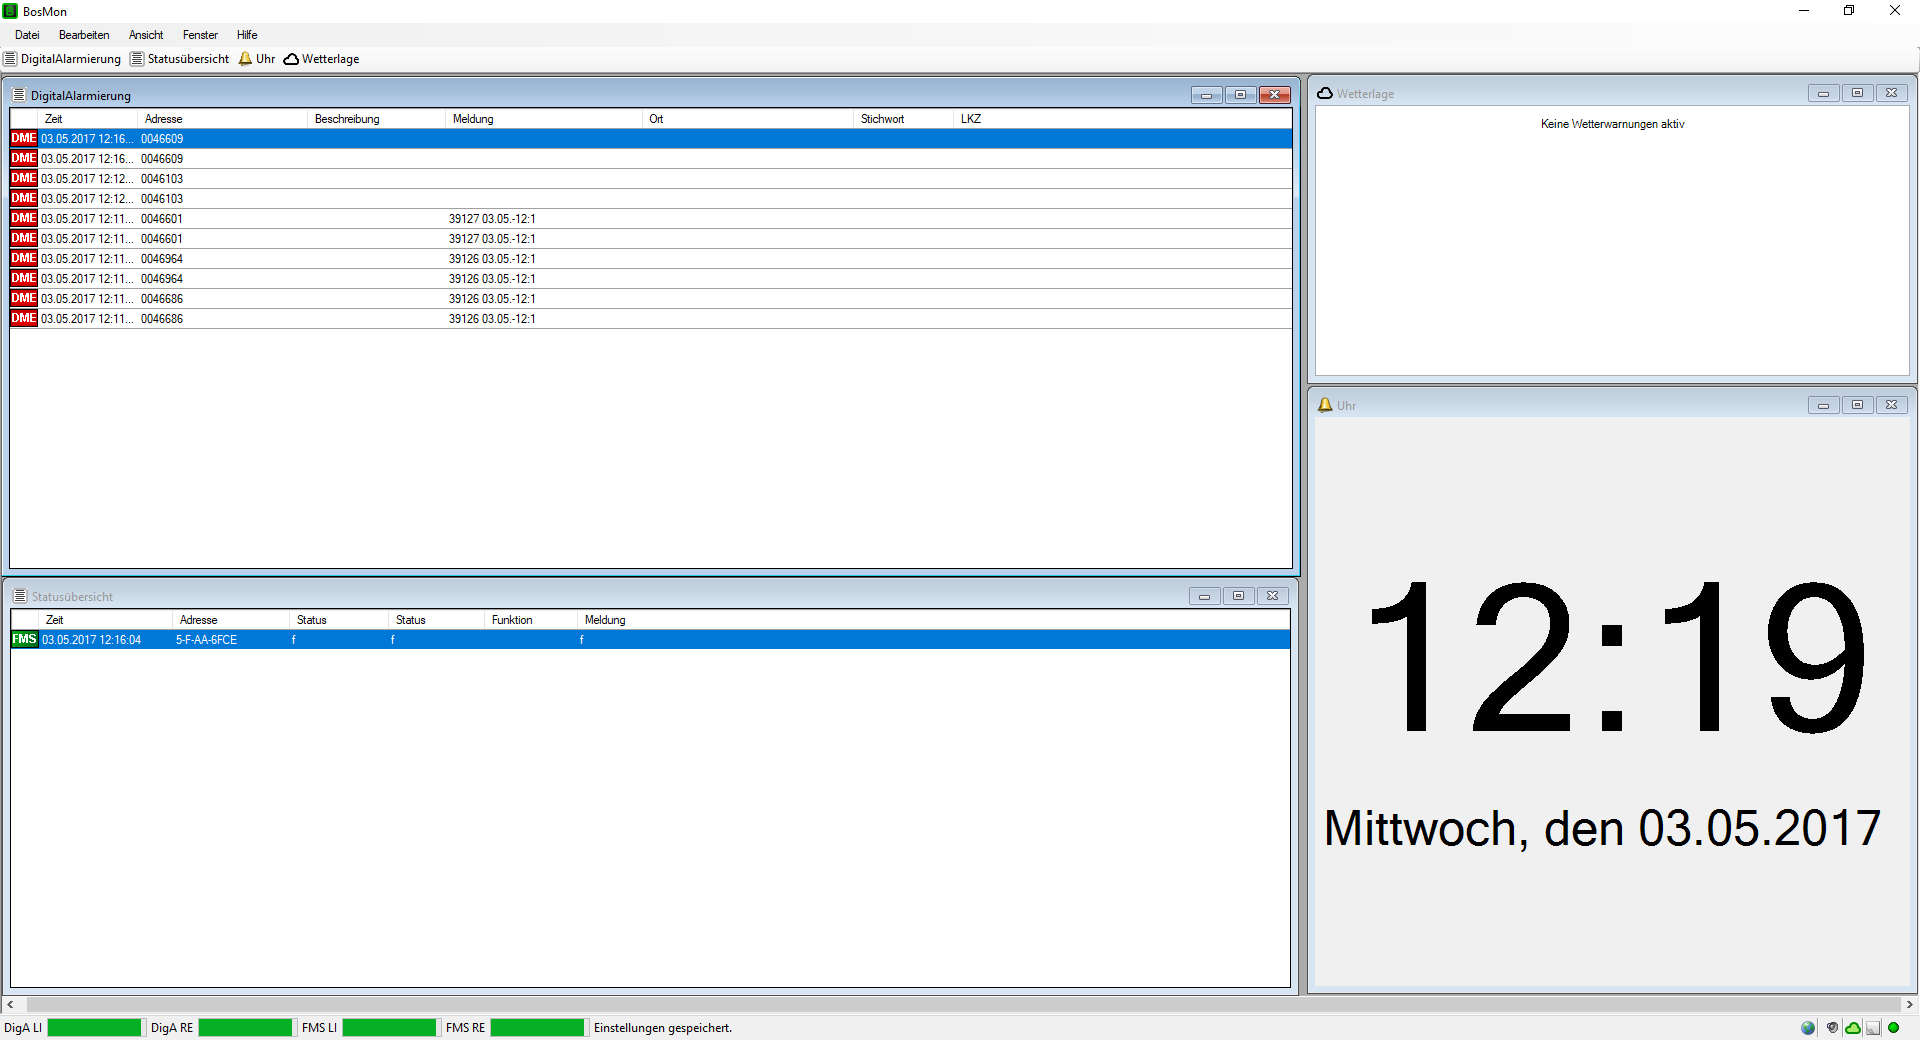Open the Hilfe menu
1920x1040 pixels.
(x=247, y=35)
